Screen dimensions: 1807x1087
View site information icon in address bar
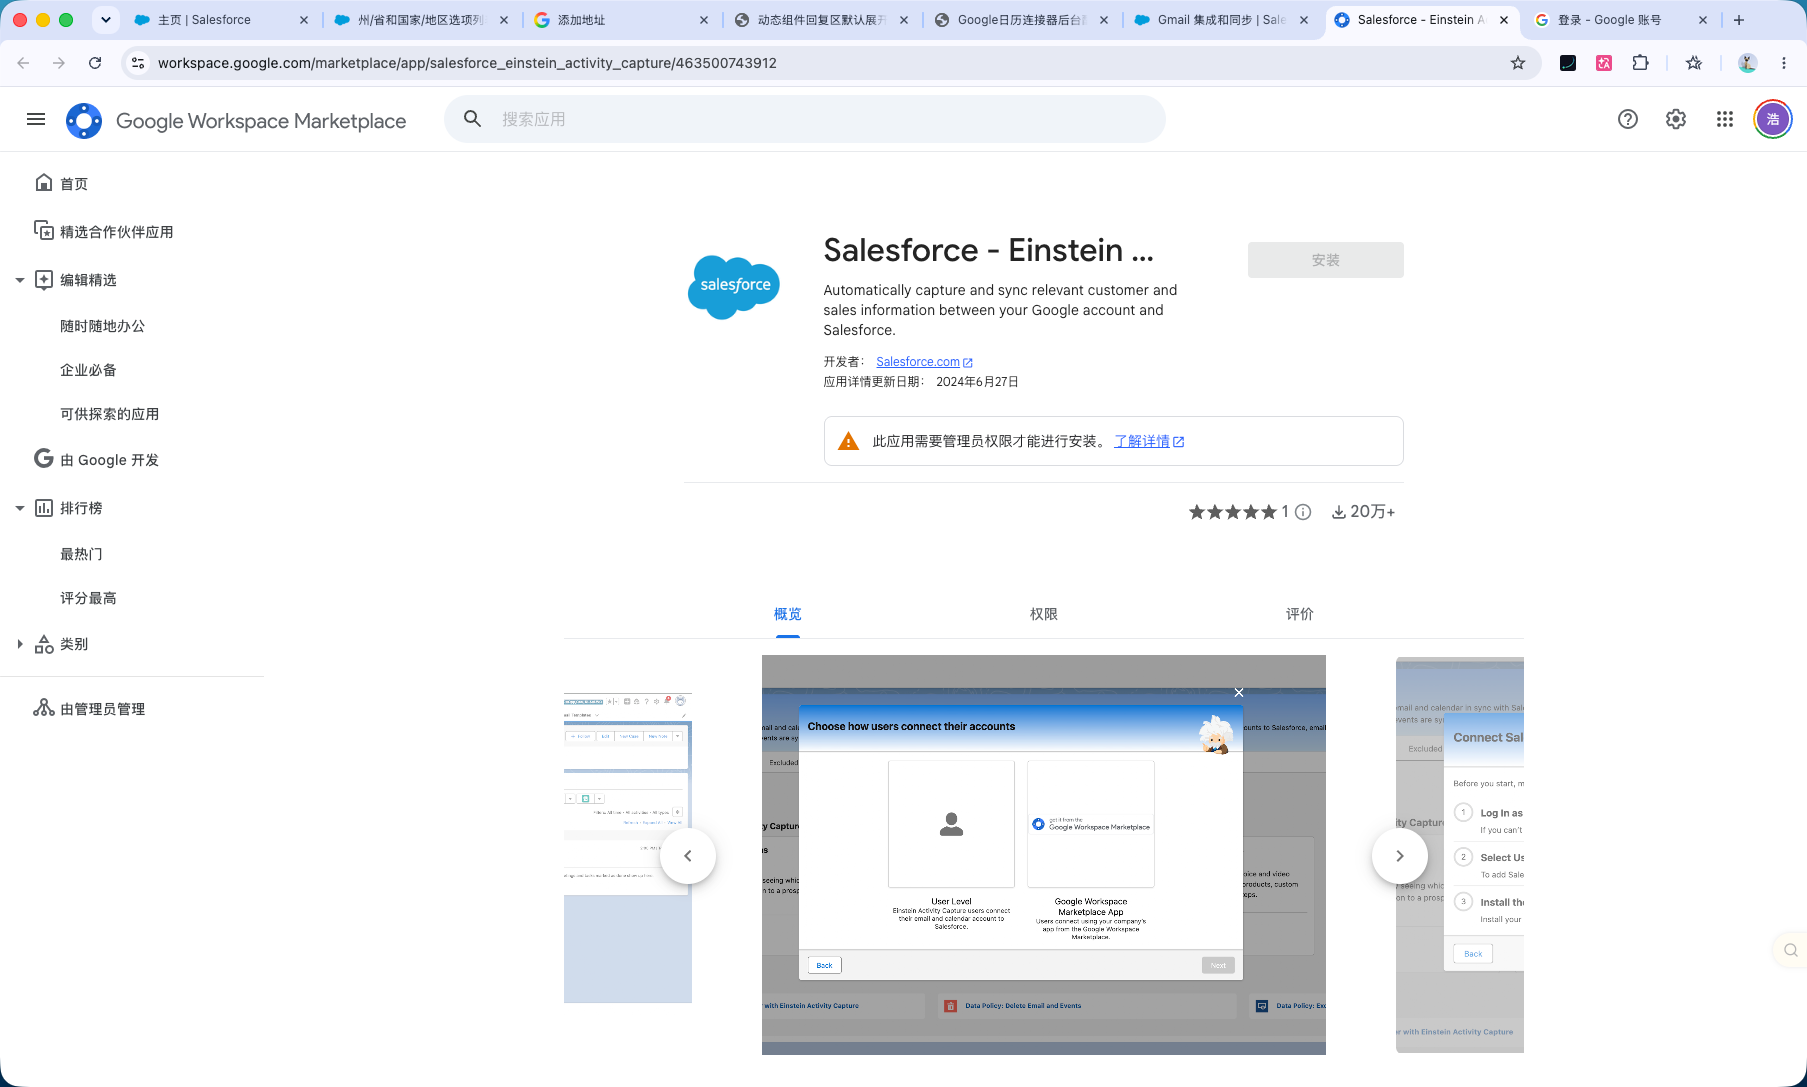pyautogui.click(x=138, y=63)
